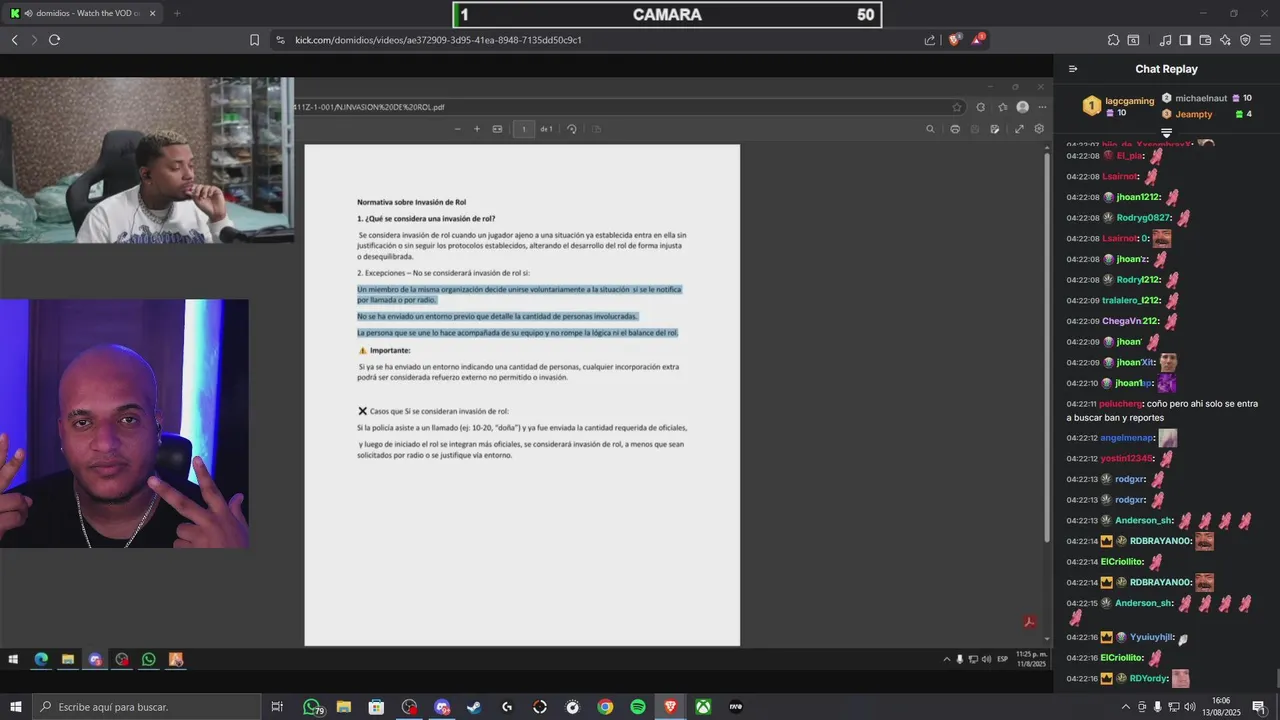Screen dimensions: 1280x720
Task: Zoom out in the PDF viewer
Action: 458,129
